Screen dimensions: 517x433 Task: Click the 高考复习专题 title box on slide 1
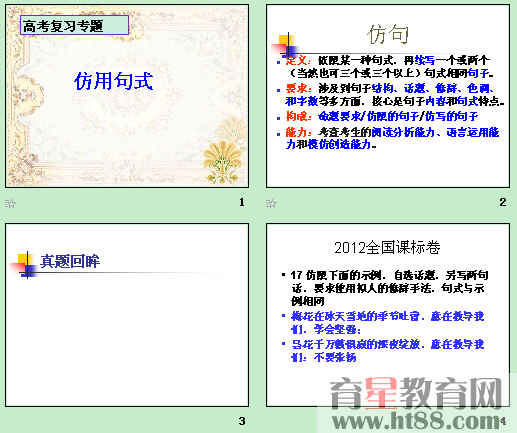pos(74,25)
